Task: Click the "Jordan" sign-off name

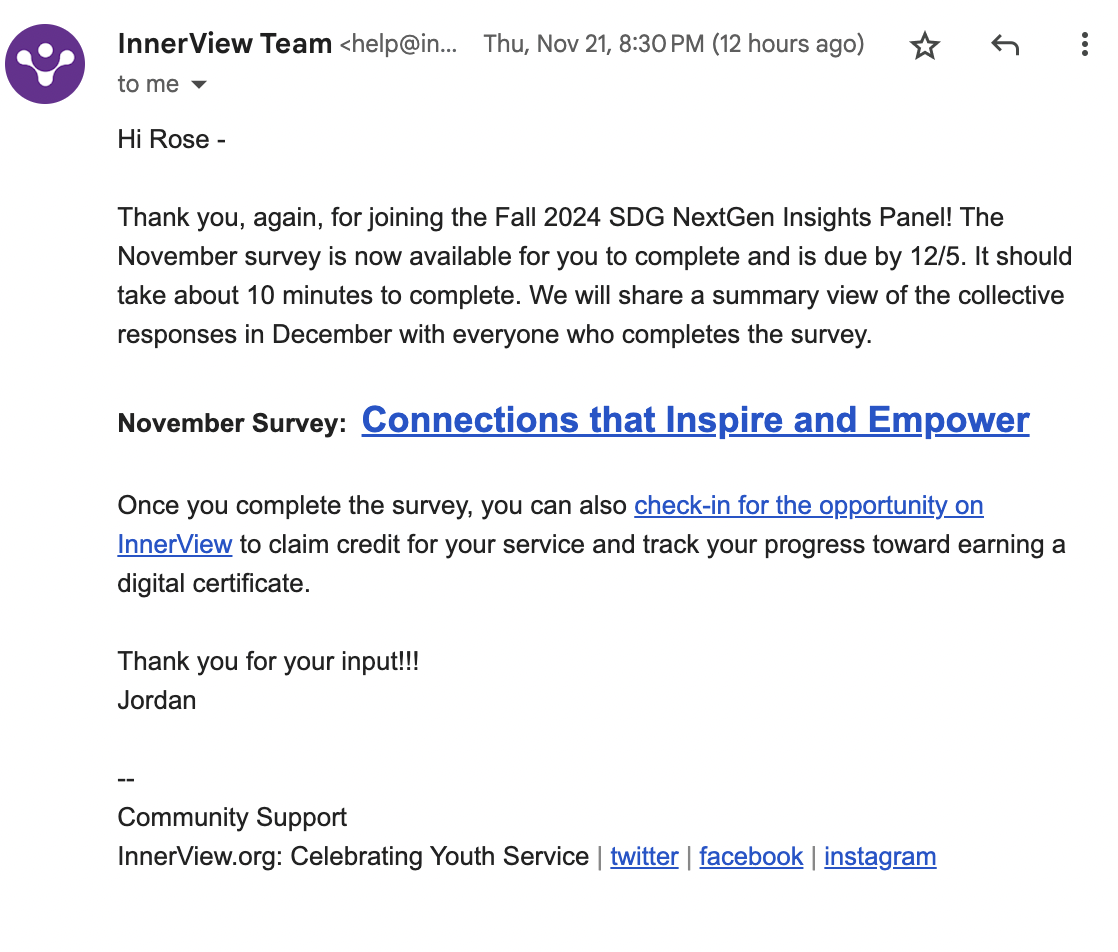Action: coord(157,700)
